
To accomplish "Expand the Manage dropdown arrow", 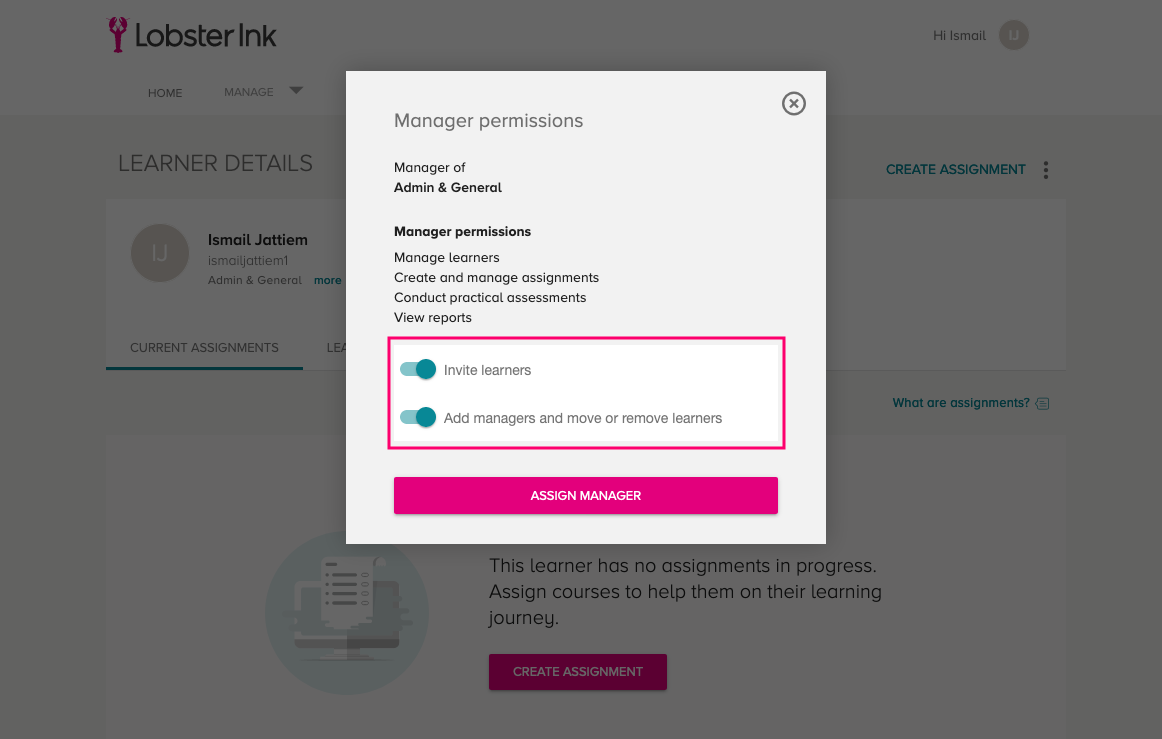I will (296, 90).
